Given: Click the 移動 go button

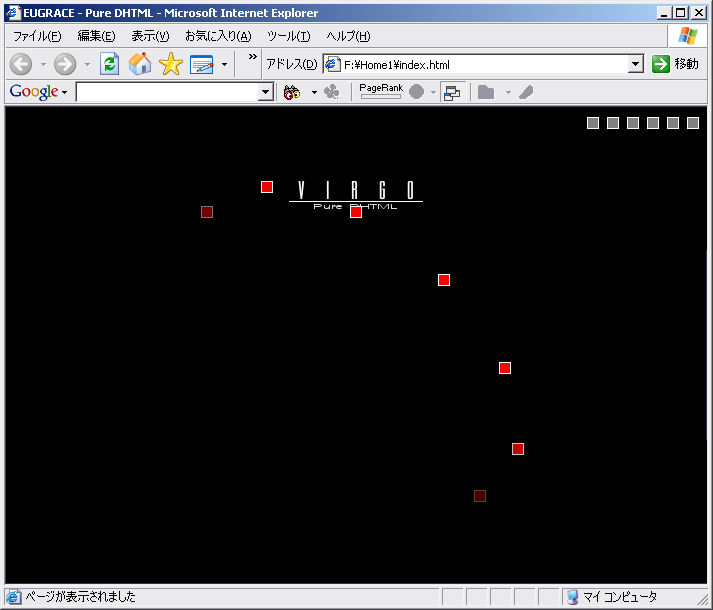Looking at the screenshot, I should (x=675, y=64).
